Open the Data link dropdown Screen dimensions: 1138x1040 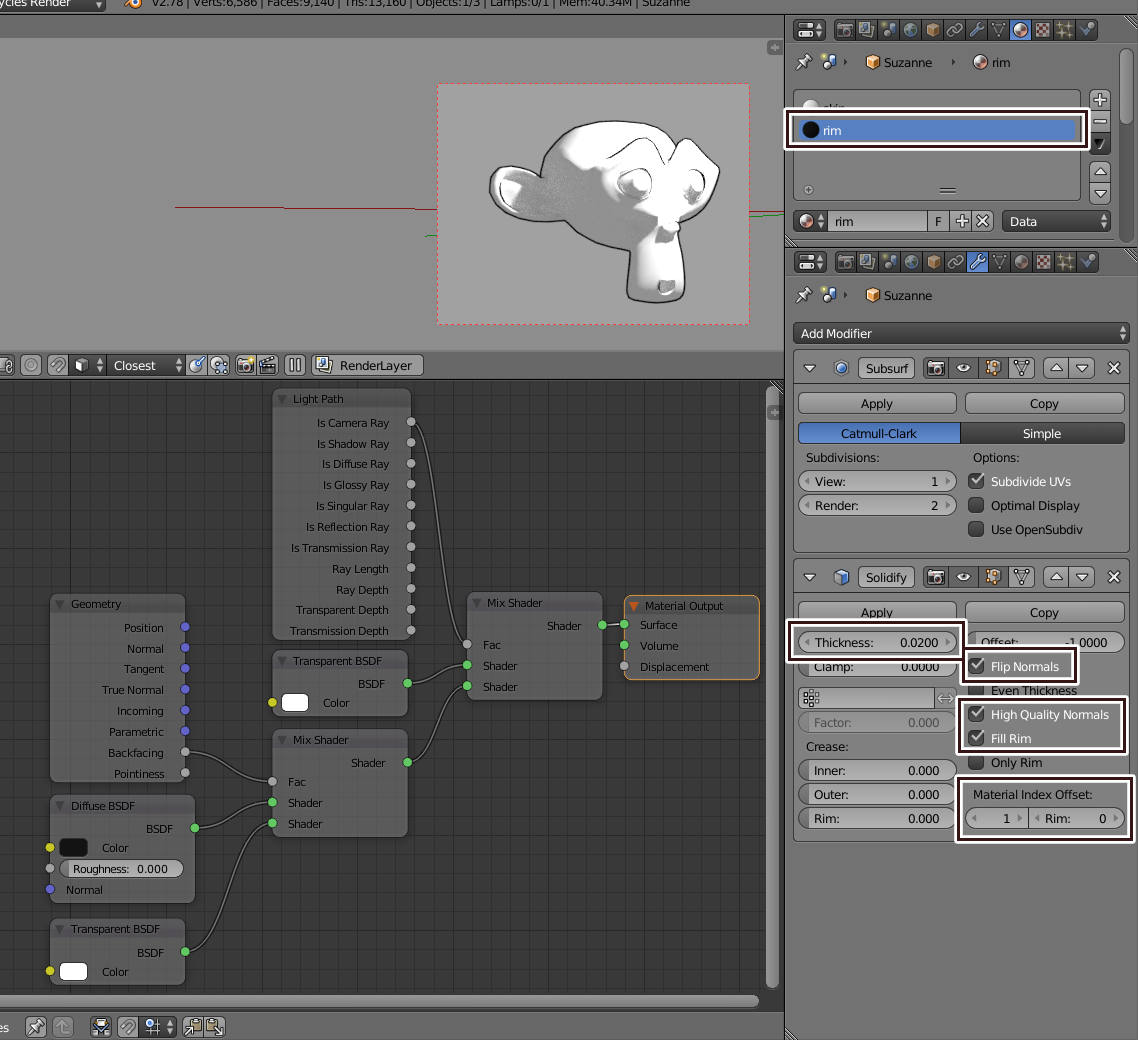point(1056,221)
